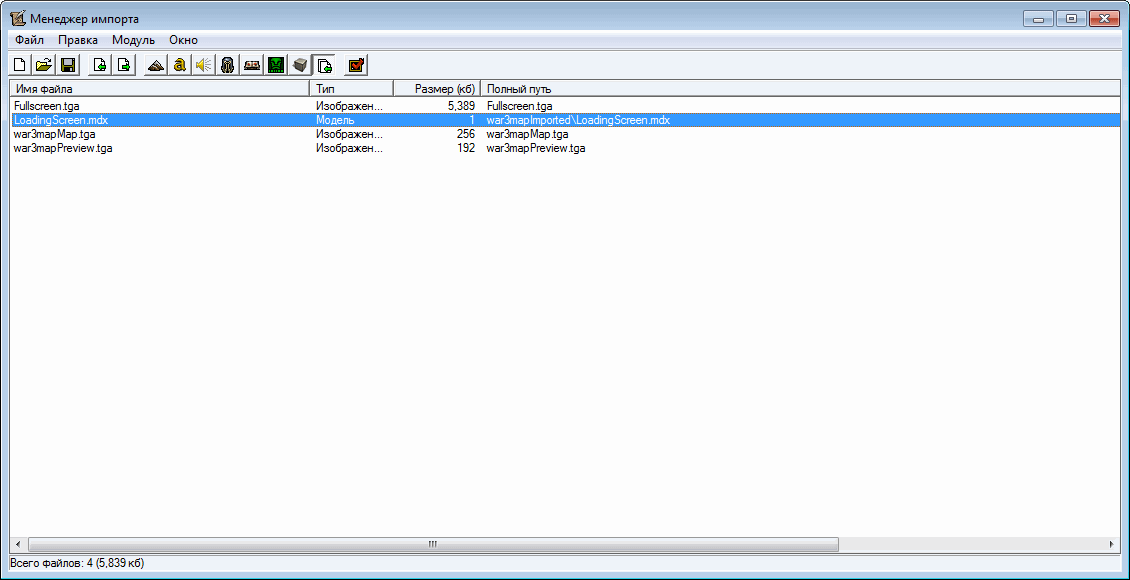The width and height of the screenshot is (1130, 580).
Task: Open the Правка menu
Action: point(78,40)
